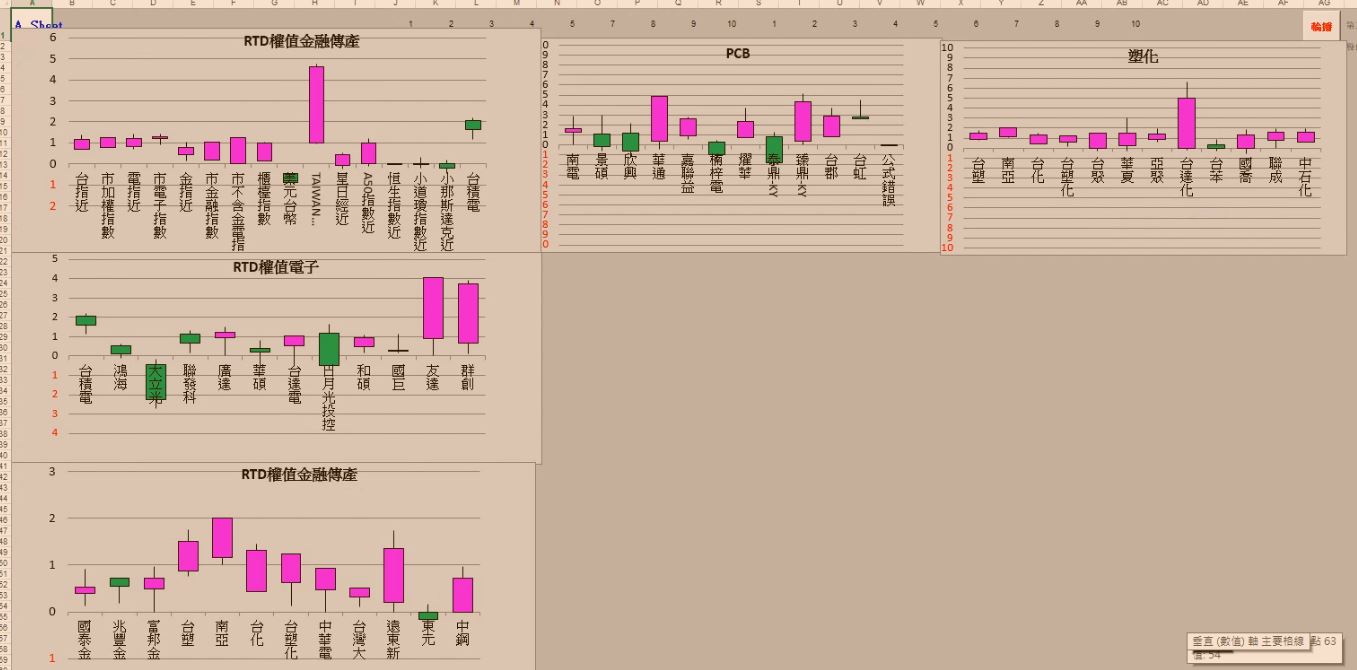This screenshot has height=670, width=1357.
Task: Click the tall TAIWAN candlestick bar
Action: pyautogui.click(x=316, y=105)
